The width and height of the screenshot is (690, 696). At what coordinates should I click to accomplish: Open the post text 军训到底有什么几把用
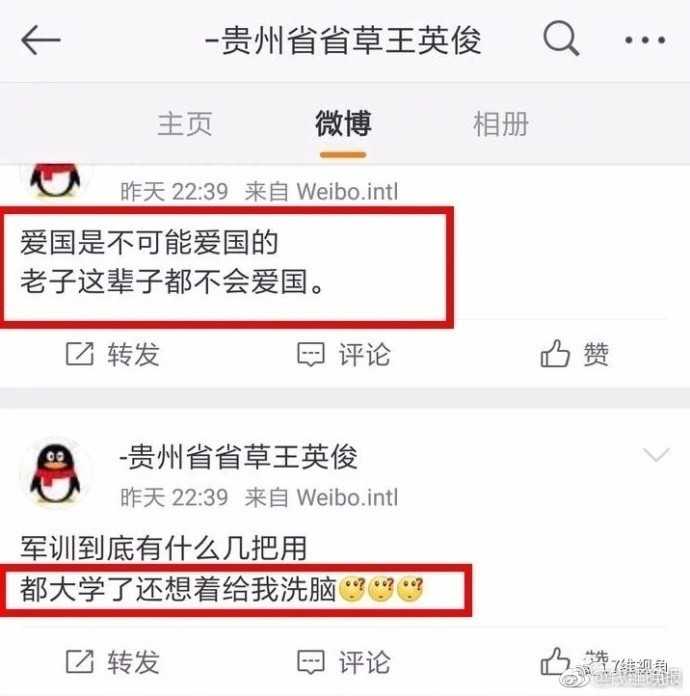(x=163, y=548)
